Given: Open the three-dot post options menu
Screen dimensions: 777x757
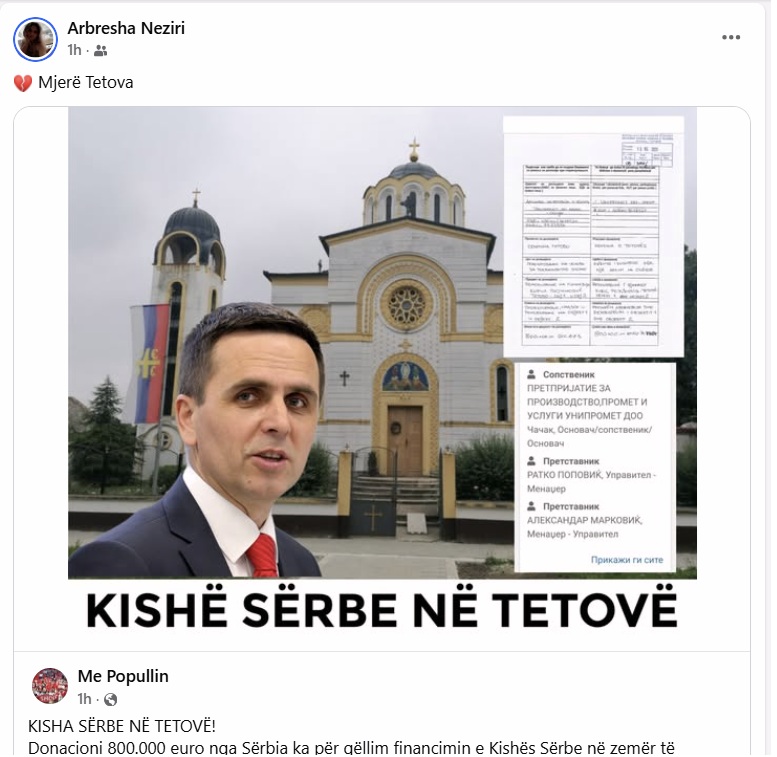Looking at the screenshot, I should pyautogui.click(x=731, y=37).
